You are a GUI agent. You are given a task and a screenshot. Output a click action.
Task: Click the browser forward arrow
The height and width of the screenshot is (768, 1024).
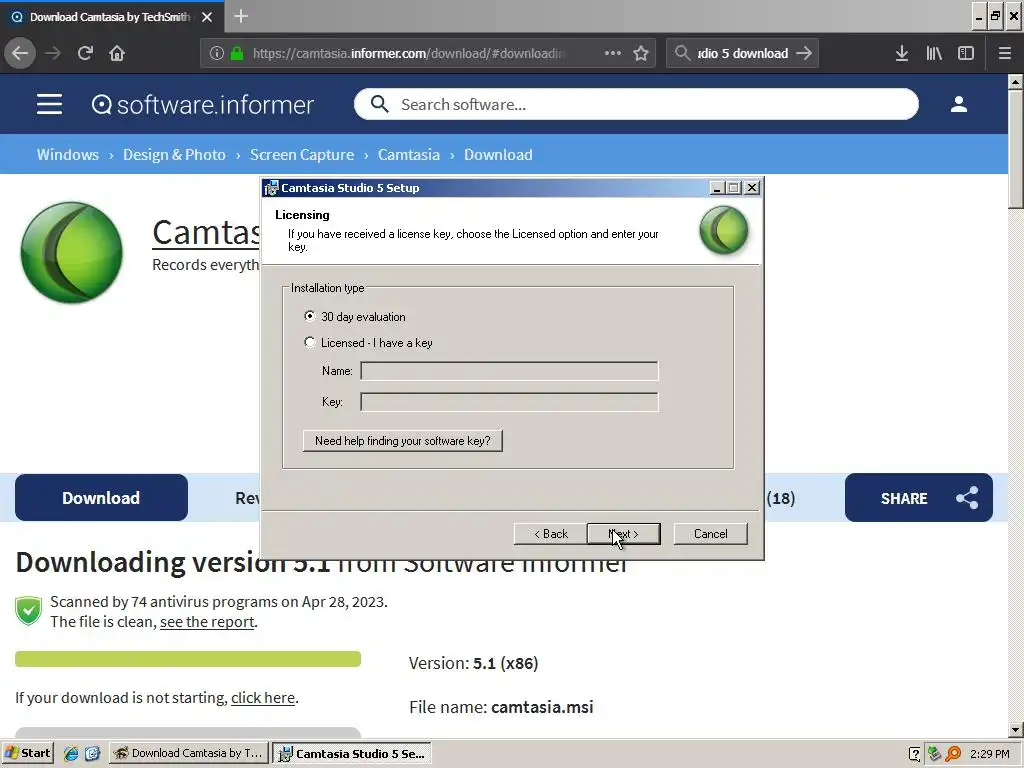click(53, 54)
